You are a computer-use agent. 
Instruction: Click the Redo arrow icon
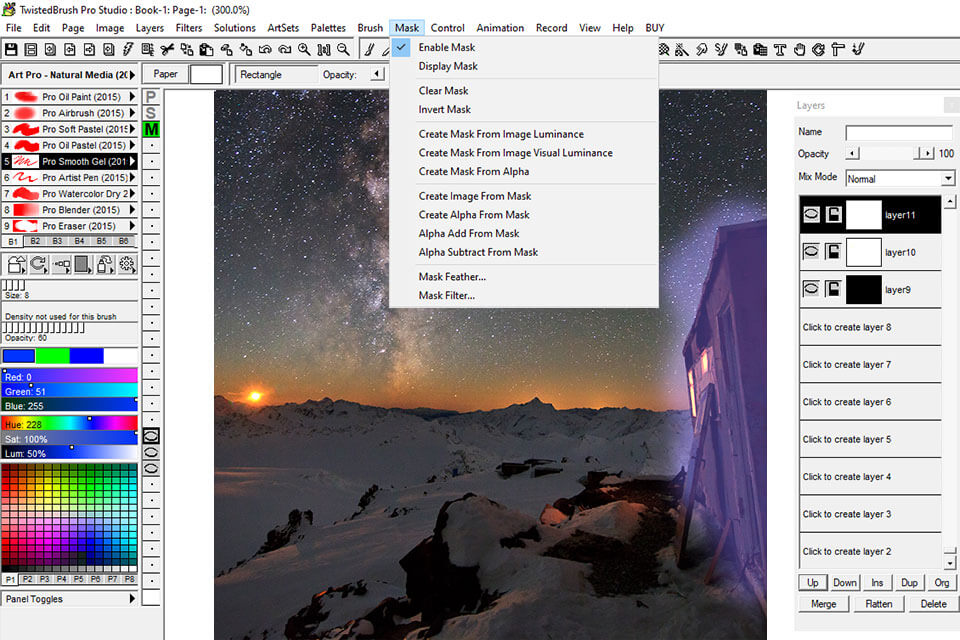(285, 50)
